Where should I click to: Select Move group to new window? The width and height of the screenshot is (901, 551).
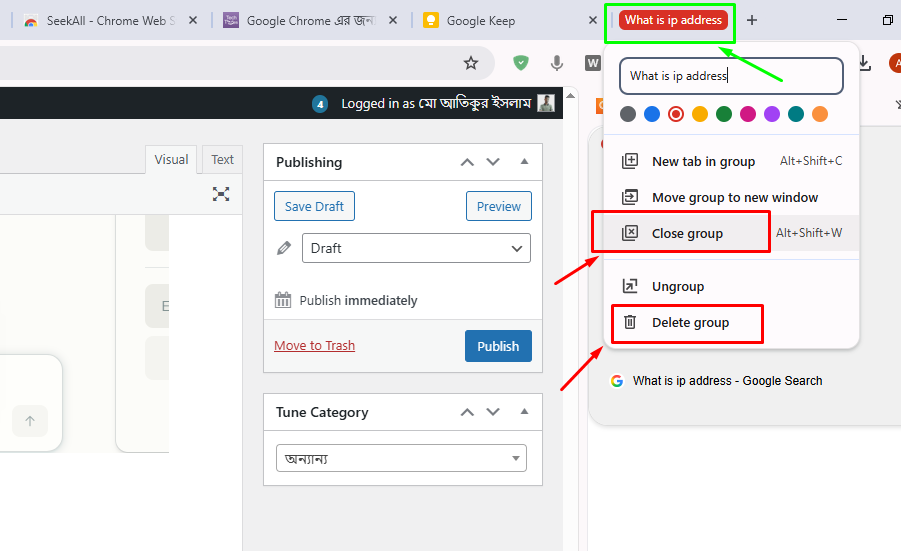(x=731, y=198)
